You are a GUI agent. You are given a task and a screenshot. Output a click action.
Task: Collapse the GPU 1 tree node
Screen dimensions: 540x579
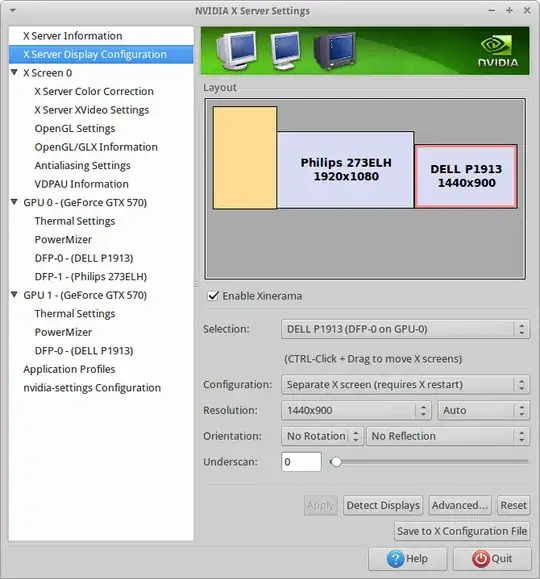tap(14, 295)
